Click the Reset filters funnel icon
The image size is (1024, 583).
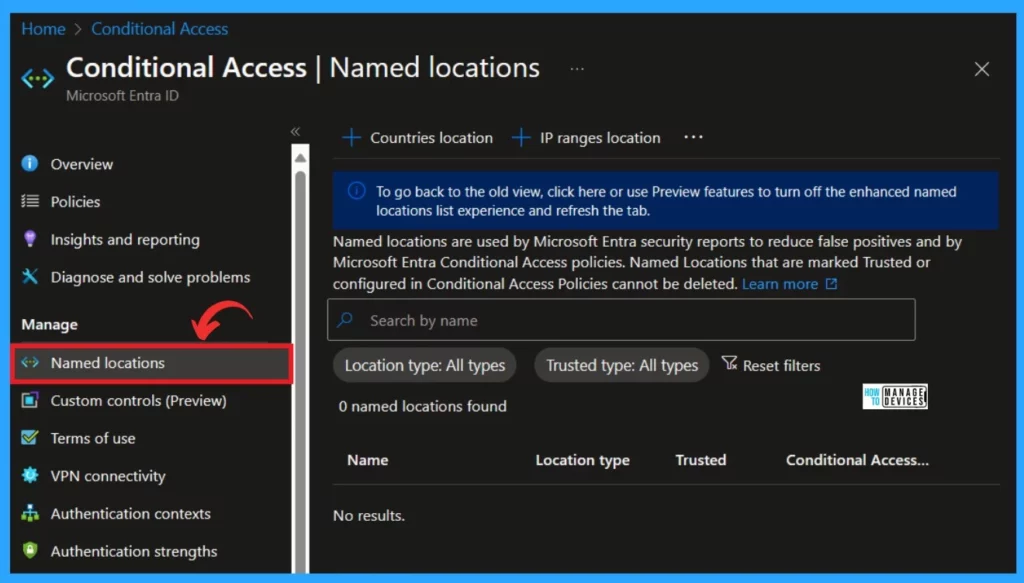pyautogui.click(x=729, y=363)
